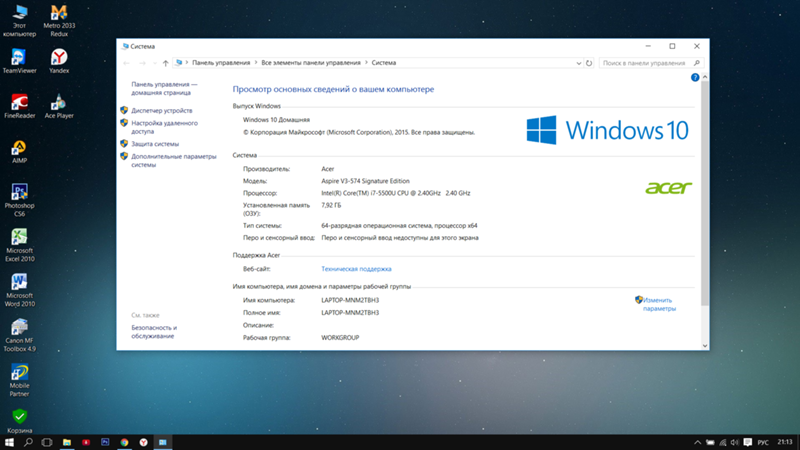Click the Windows 10 Домашняя edition text
Screen dimensions: 800x450
pyautogui.click(x=276, y=120)
